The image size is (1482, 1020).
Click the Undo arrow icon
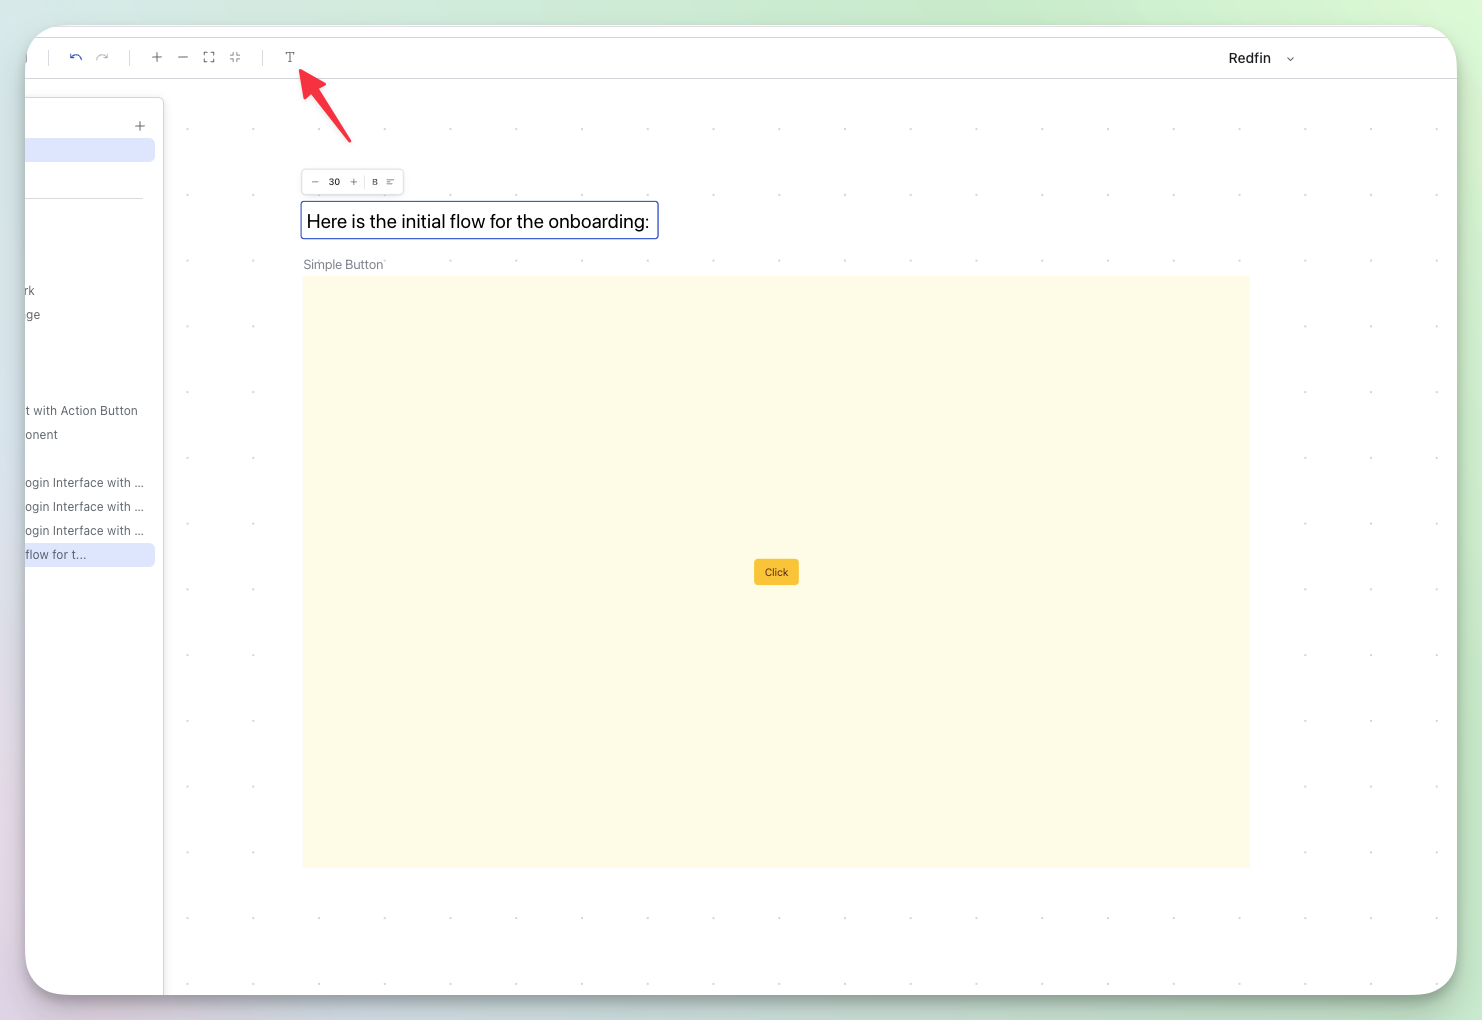tap(75, 57)
